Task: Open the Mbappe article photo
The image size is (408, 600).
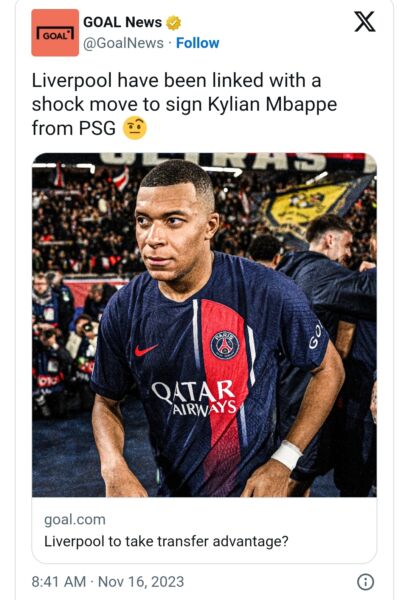Action: 204,324
